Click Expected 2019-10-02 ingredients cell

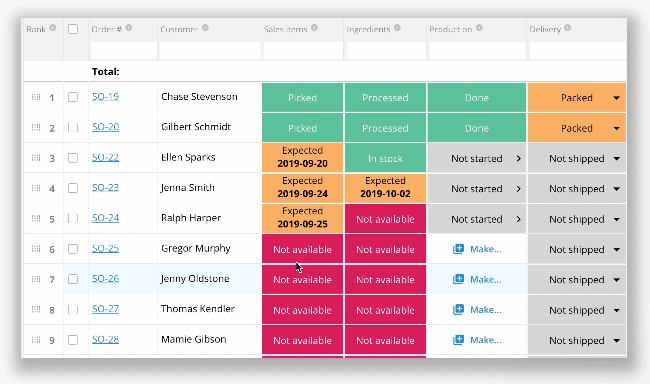point(386,188)
